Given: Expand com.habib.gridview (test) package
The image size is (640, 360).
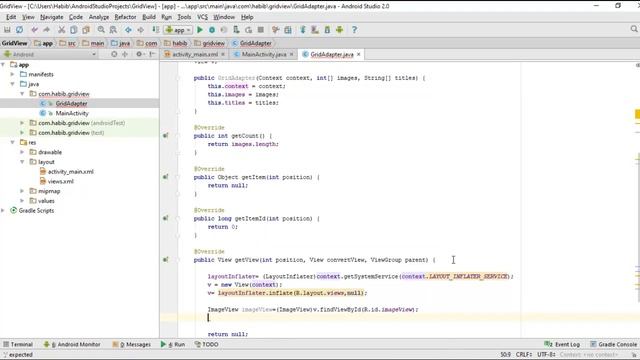Looking at the screenshot, I should [x=22, y=133].
